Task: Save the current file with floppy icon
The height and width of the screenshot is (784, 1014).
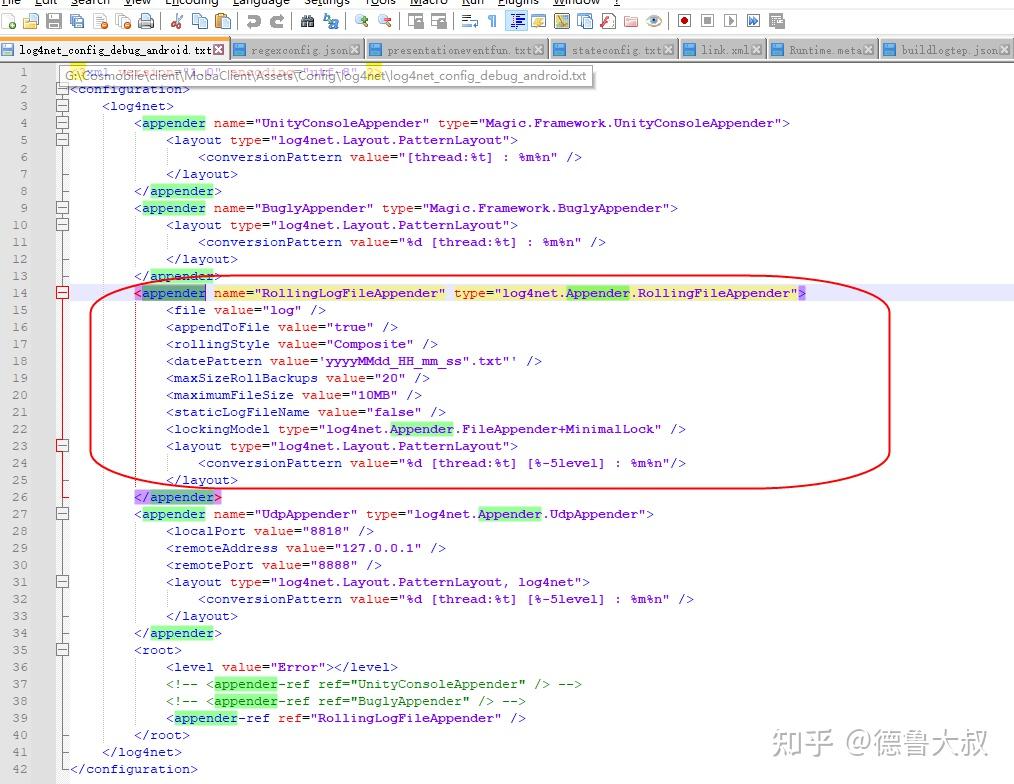Action: (54, 21)
